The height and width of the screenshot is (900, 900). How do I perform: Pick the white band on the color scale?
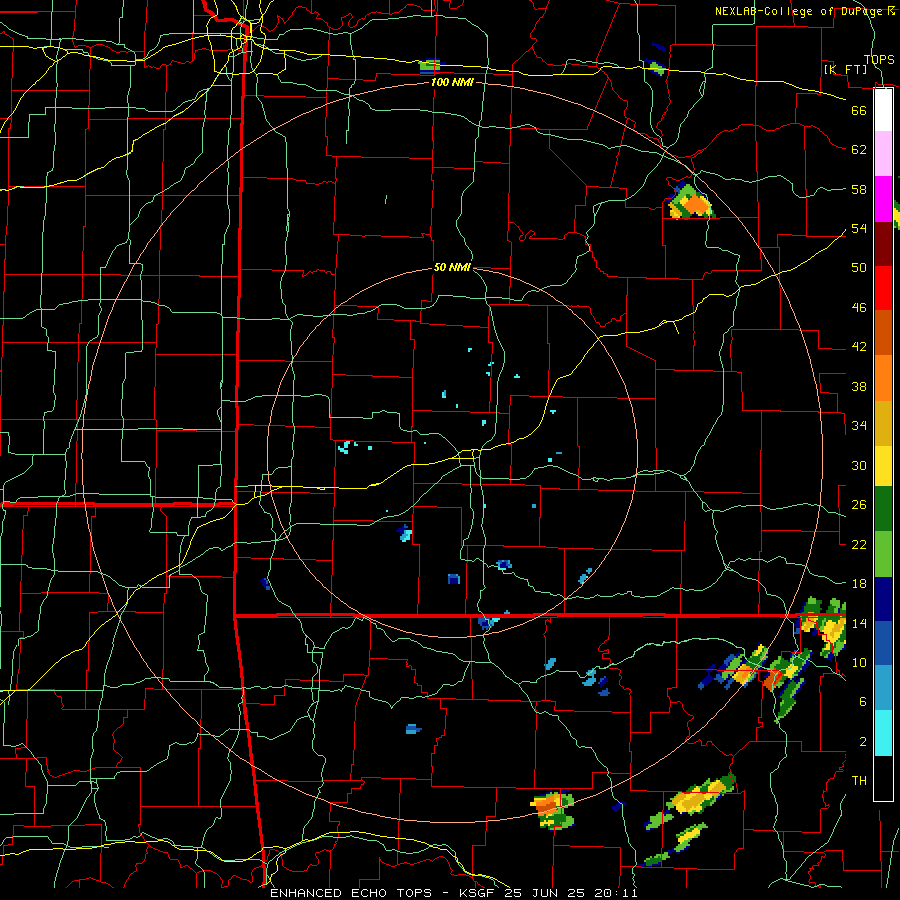pyautogui.click(x=883, y=110)
